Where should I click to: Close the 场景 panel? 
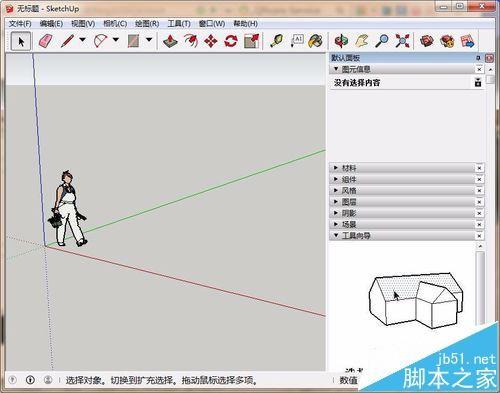click(479, 225)
